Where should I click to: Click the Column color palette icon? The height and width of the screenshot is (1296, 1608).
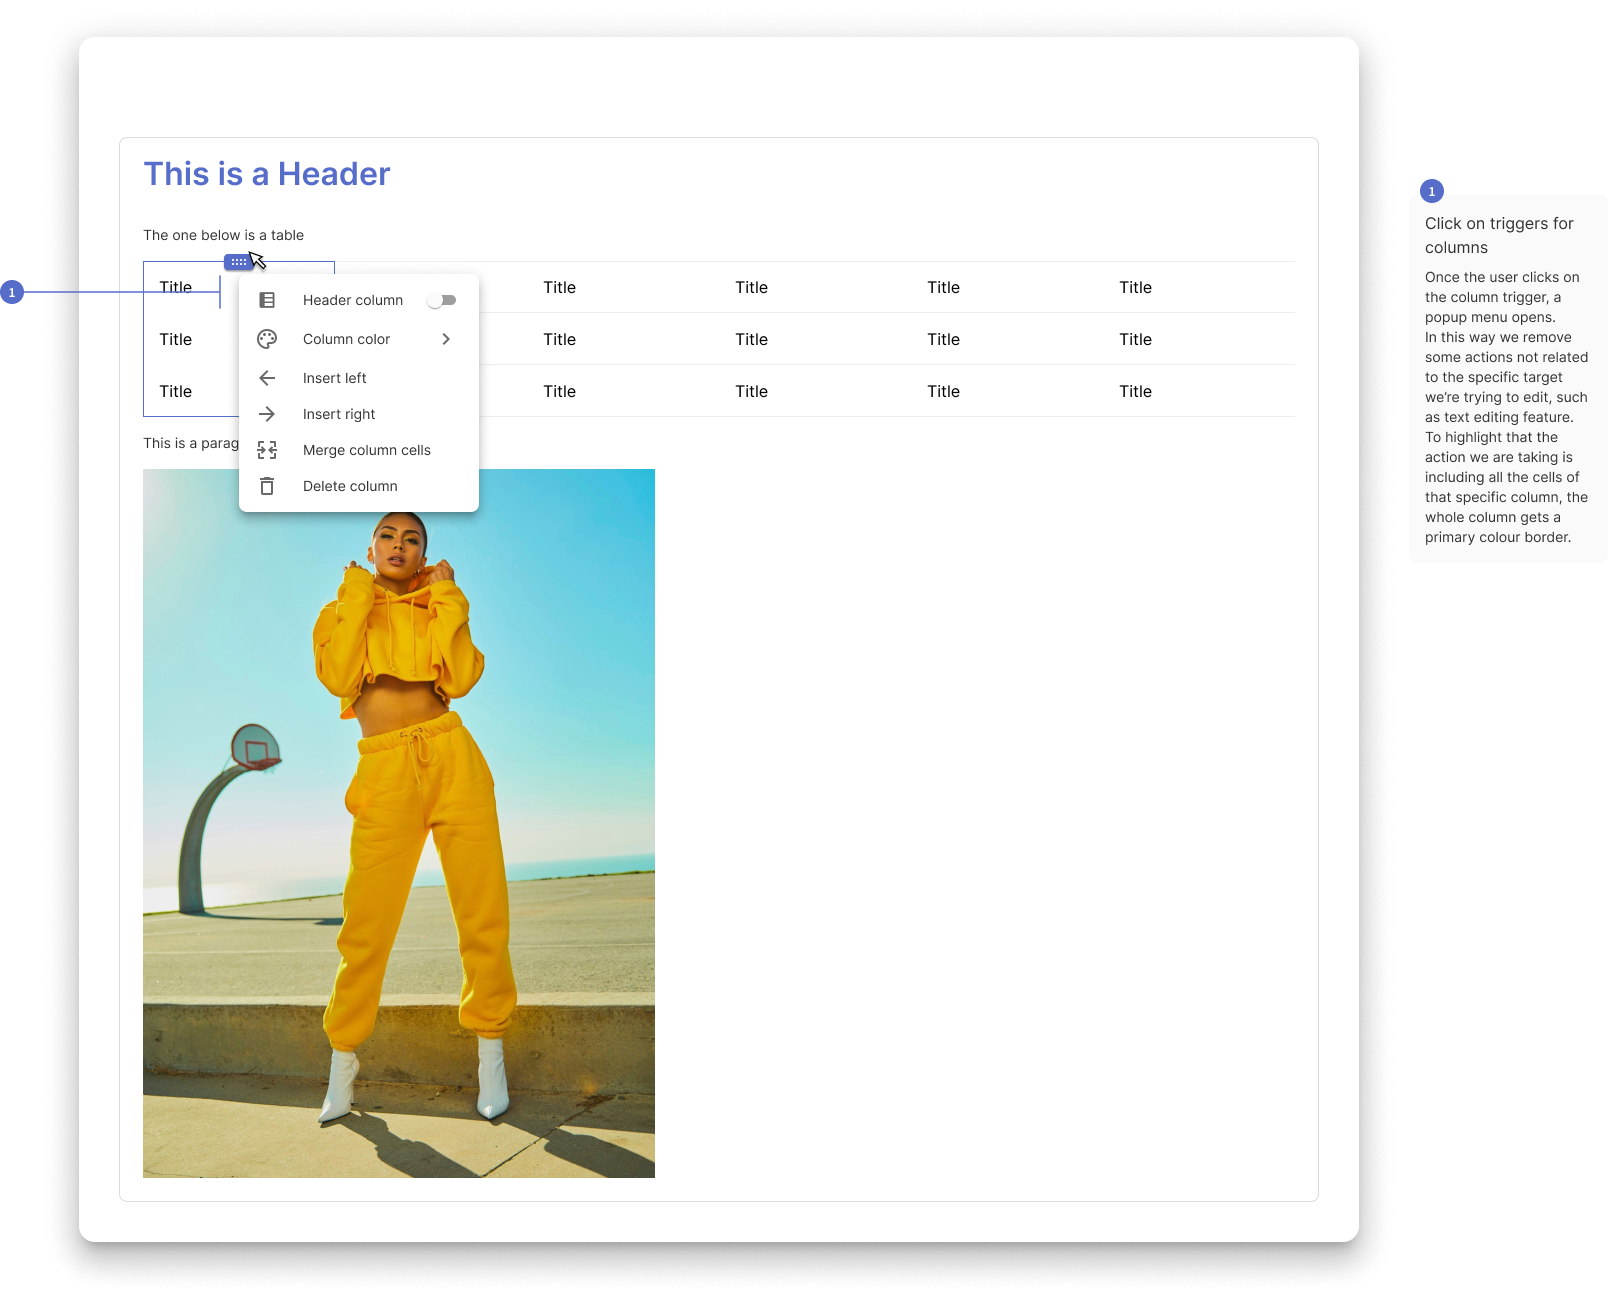coord(267,339)
